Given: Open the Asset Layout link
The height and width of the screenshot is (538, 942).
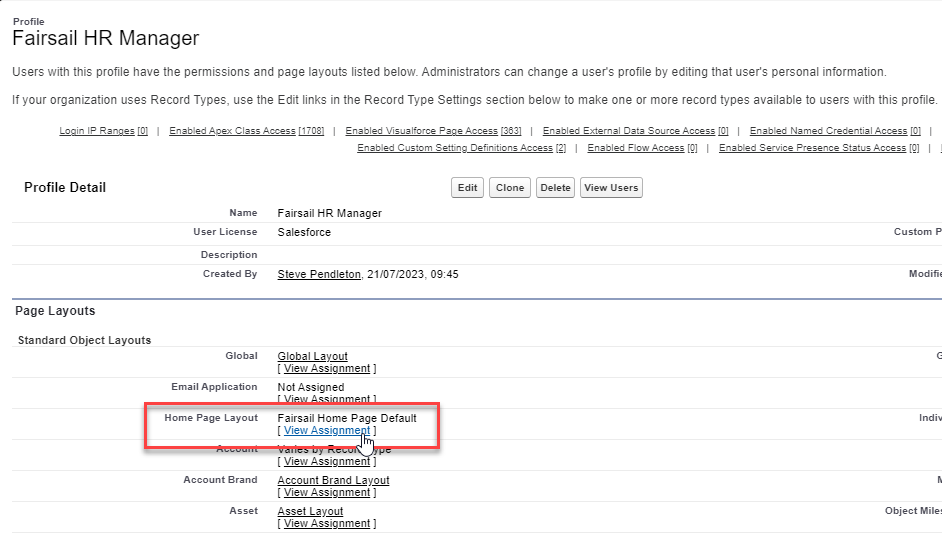Looking at the screenshot, I should [310, 511].
